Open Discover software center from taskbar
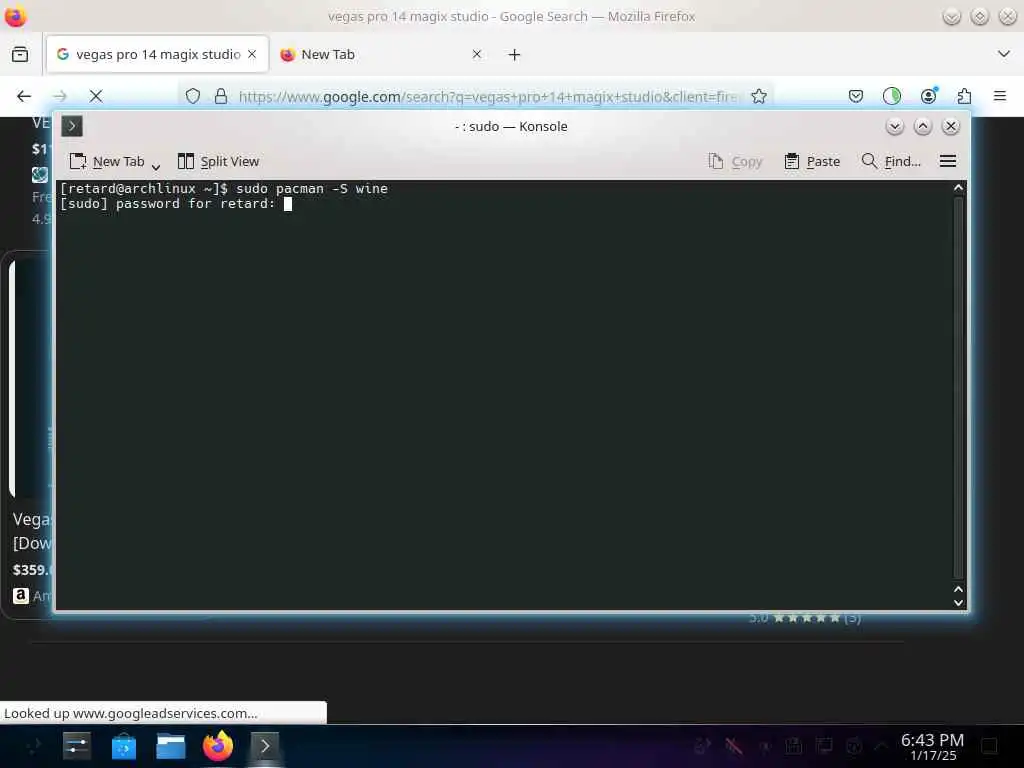This screenshot has height=768, width=1024. point(123,746)
